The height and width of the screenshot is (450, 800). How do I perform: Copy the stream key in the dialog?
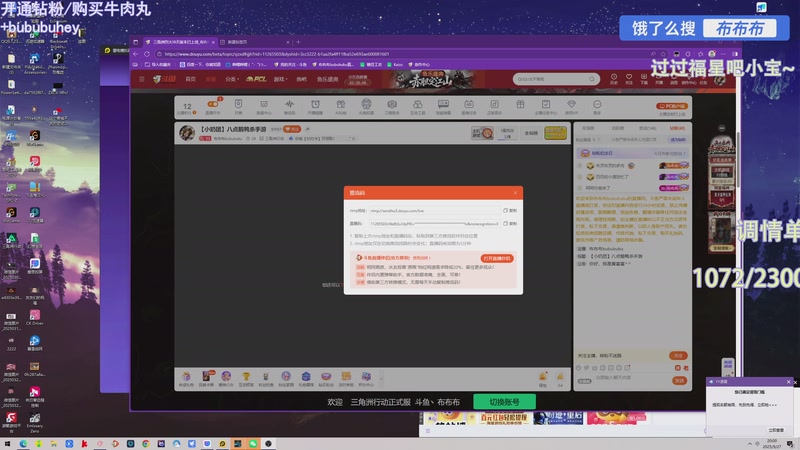(x=510, y=223)
